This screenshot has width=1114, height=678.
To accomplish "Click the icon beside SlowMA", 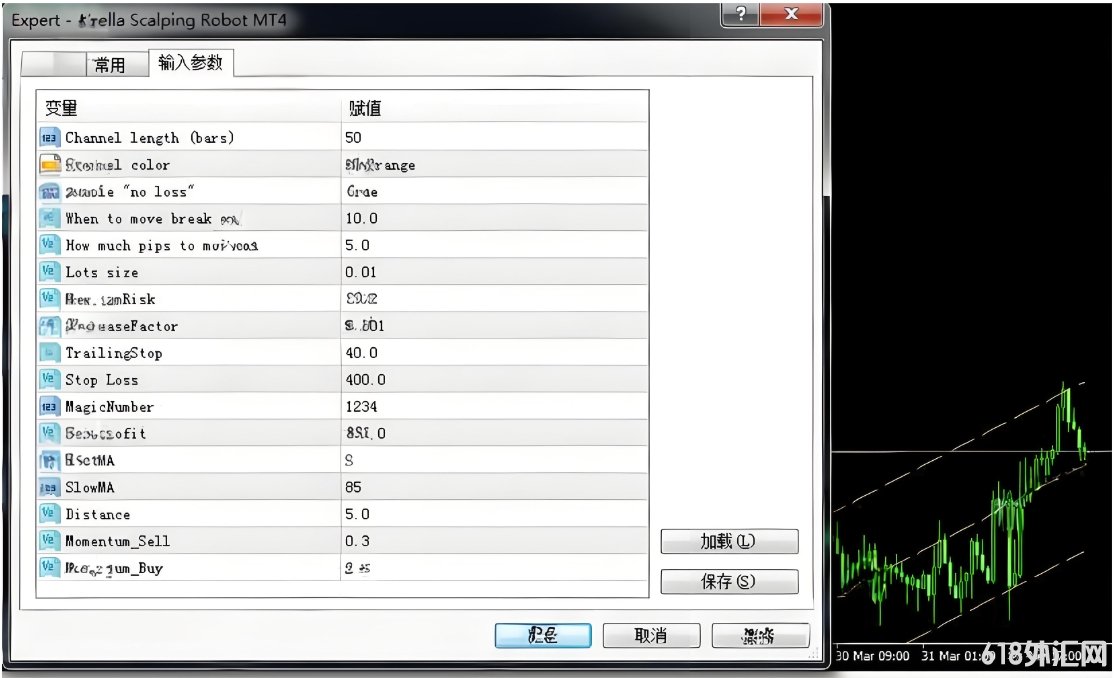I will [x=49, y=487].
